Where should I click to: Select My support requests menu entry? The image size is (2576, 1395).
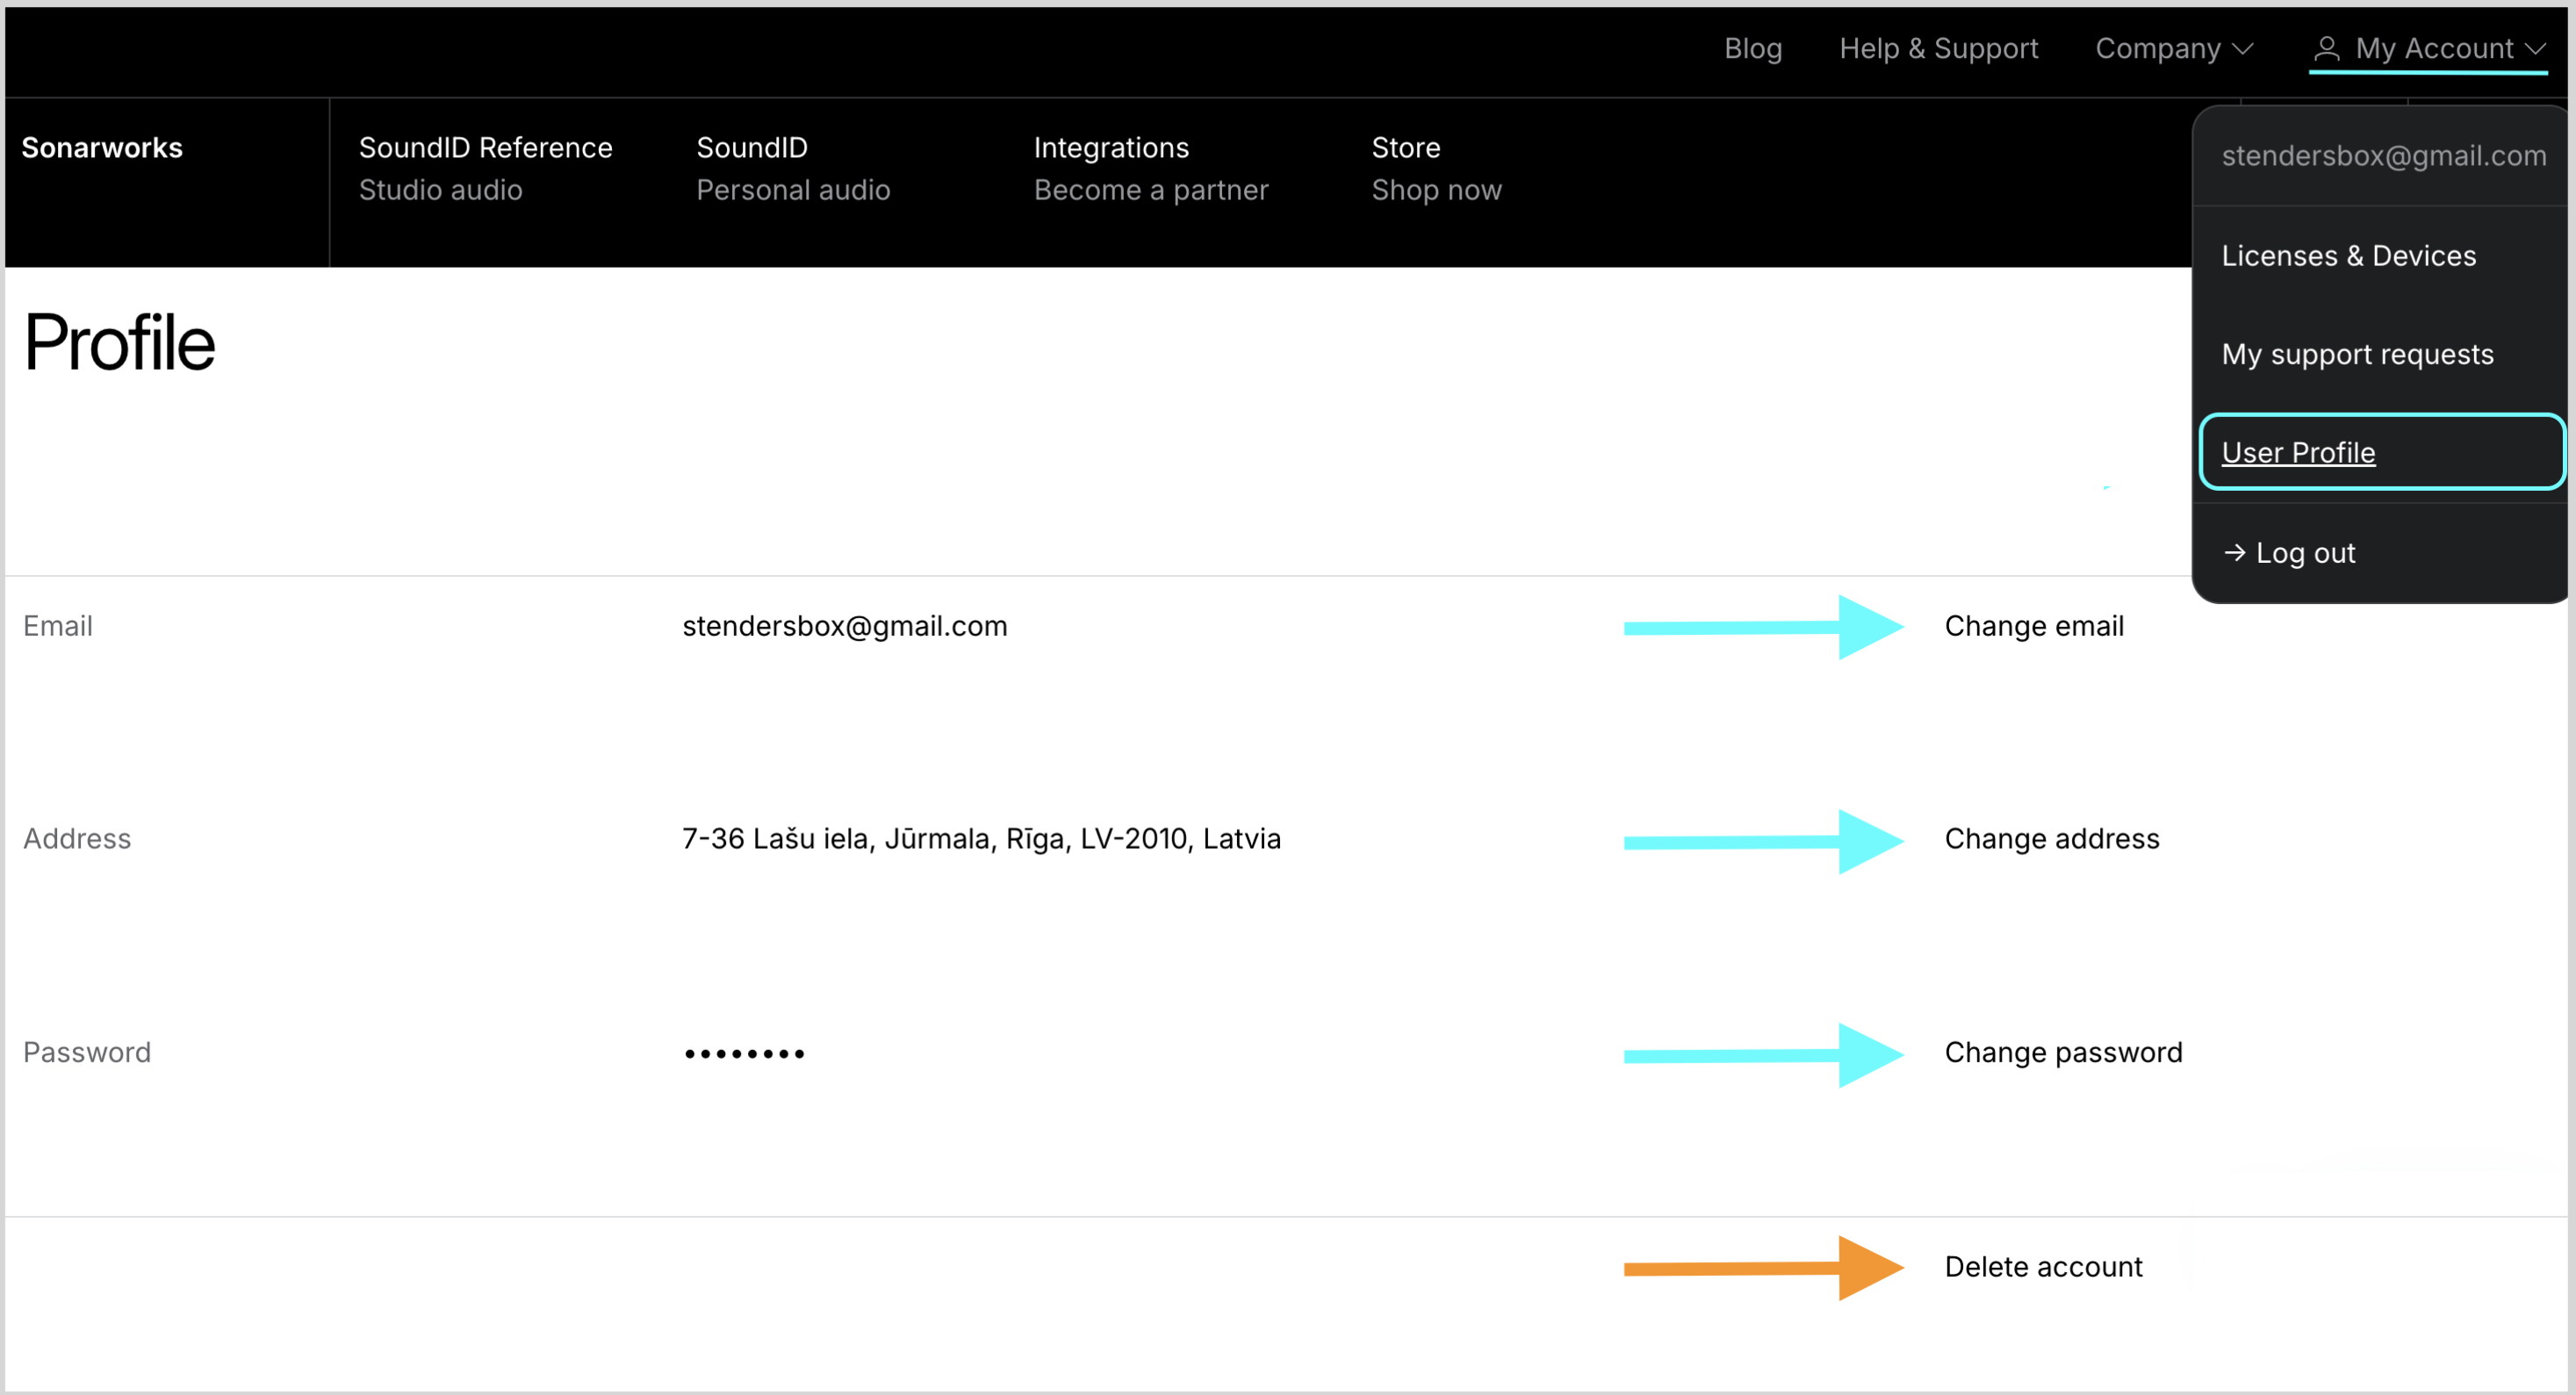[x=2357, y=354]
